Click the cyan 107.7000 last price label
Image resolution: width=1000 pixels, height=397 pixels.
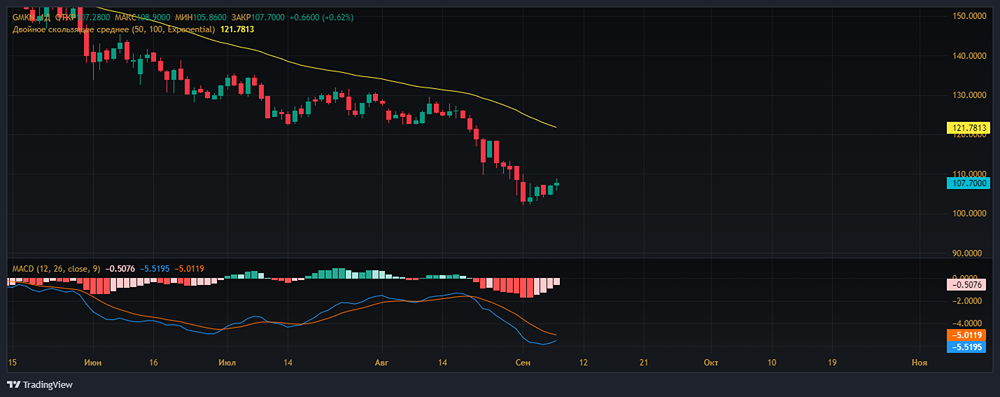click(968, 183)
